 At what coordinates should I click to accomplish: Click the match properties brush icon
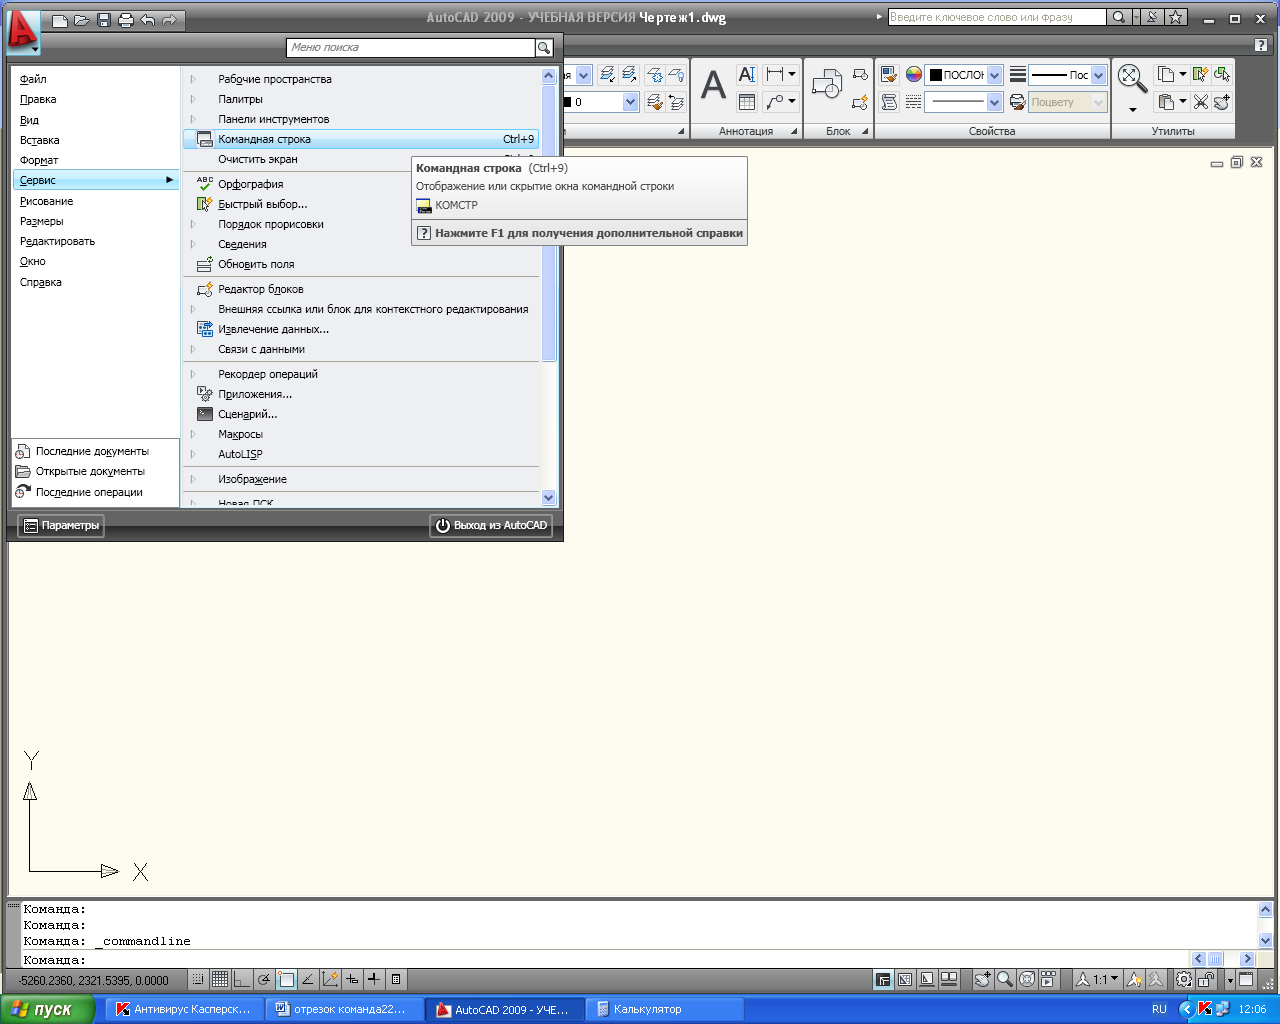coord(889,74)
